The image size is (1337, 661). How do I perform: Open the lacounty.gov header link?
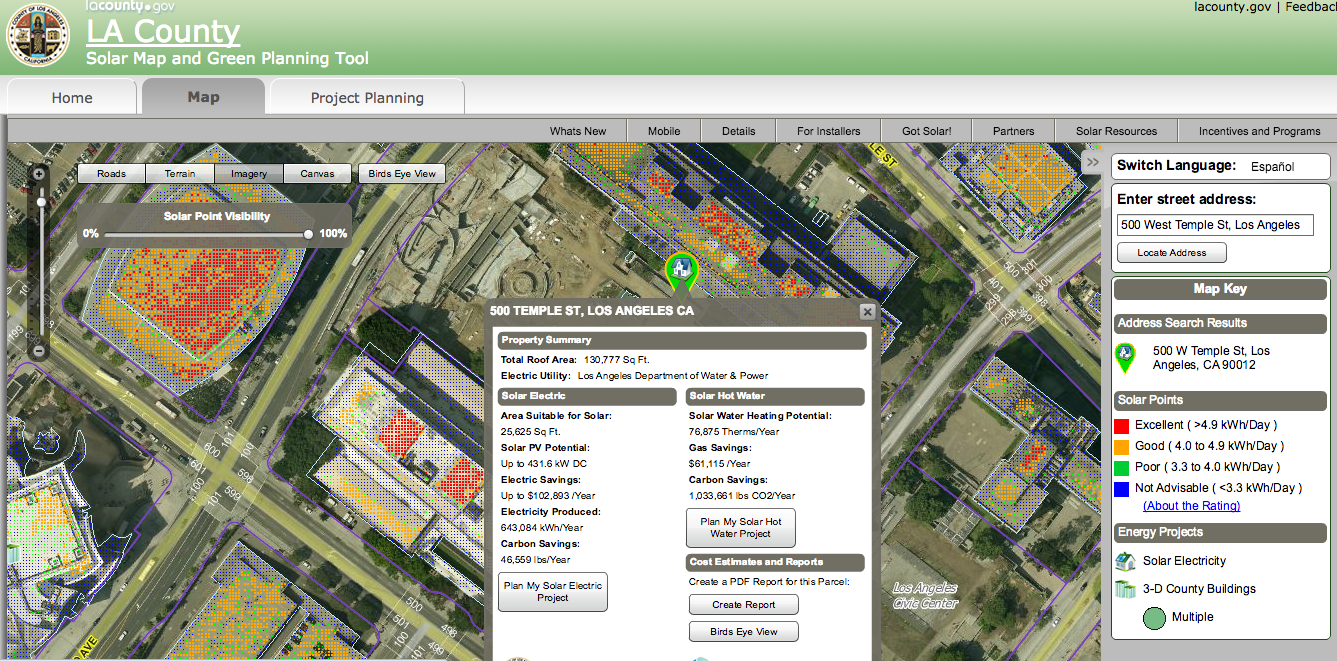tap(1232, 7)
